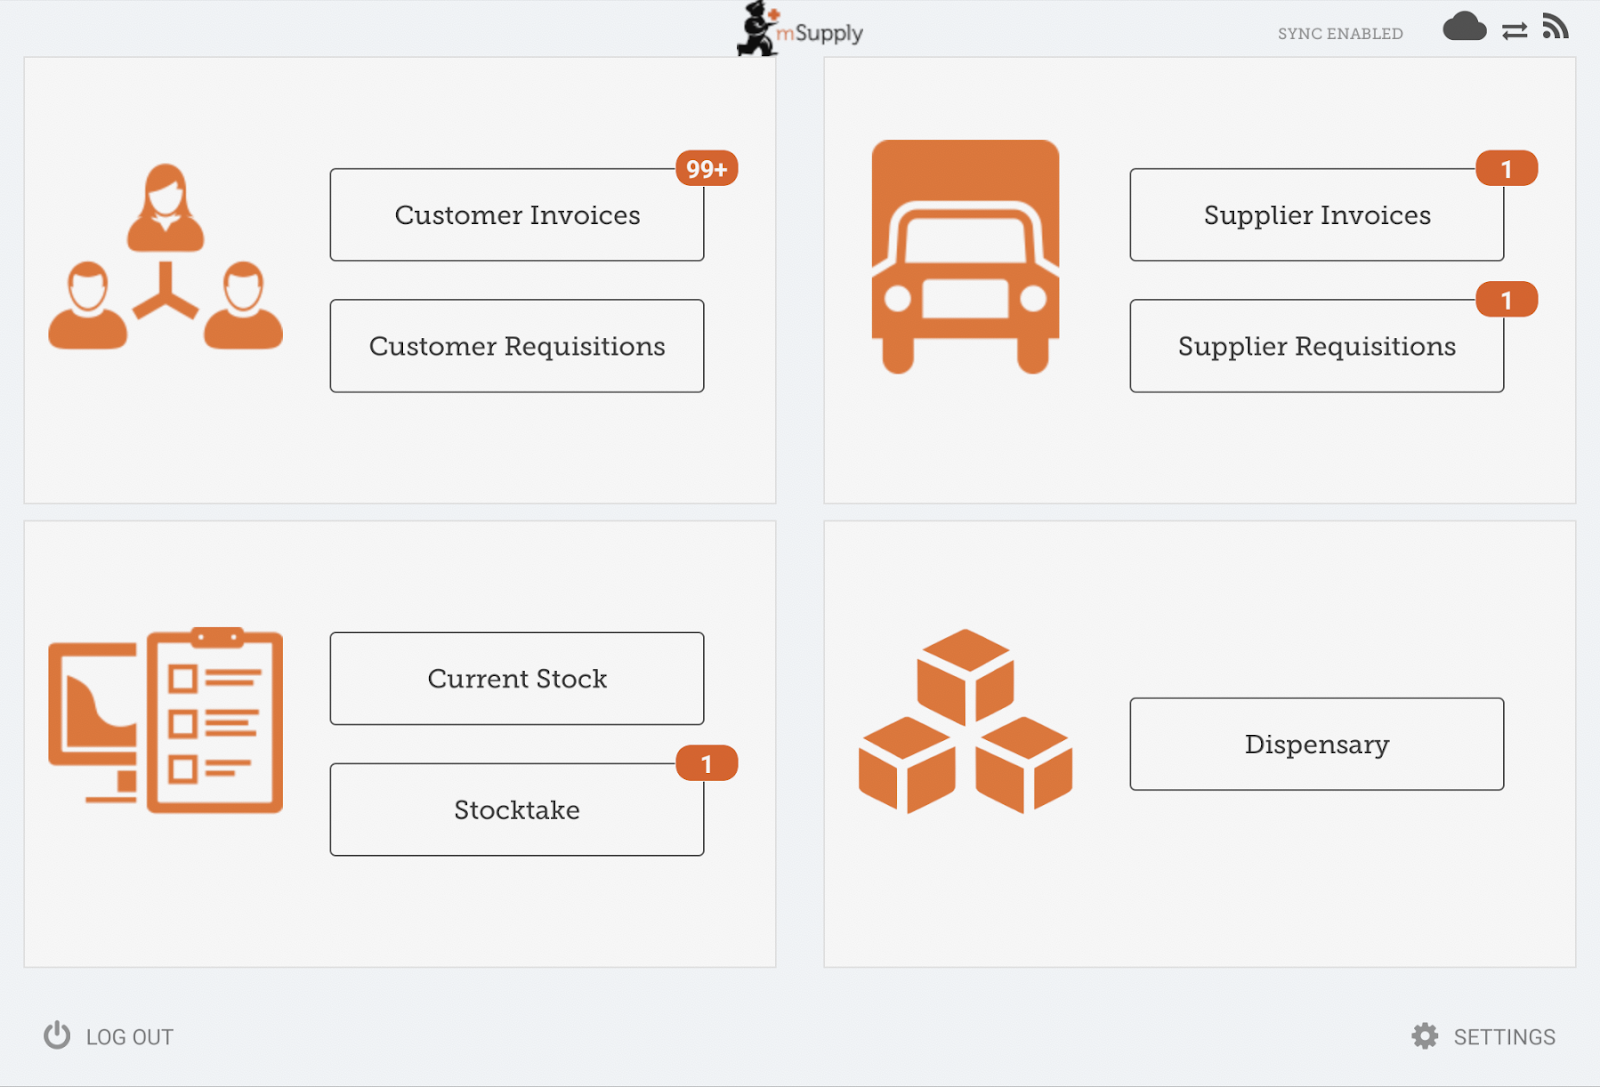The image size is (1600, 1087).
Task: Click the stock clipboard report icon
Action: [x=166, y=720]
